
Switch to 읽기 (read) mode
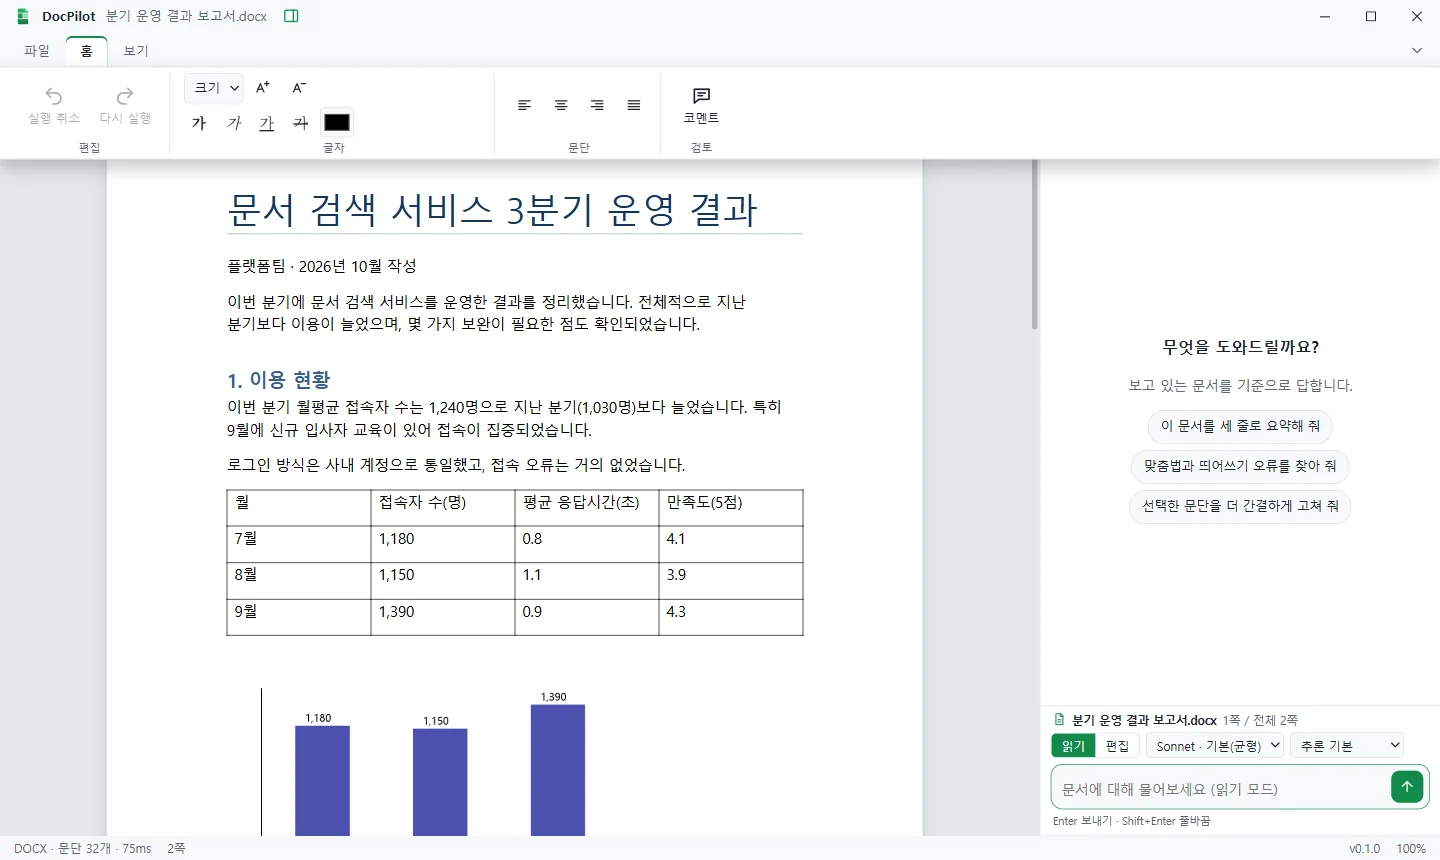click(x=1073, y=746)
